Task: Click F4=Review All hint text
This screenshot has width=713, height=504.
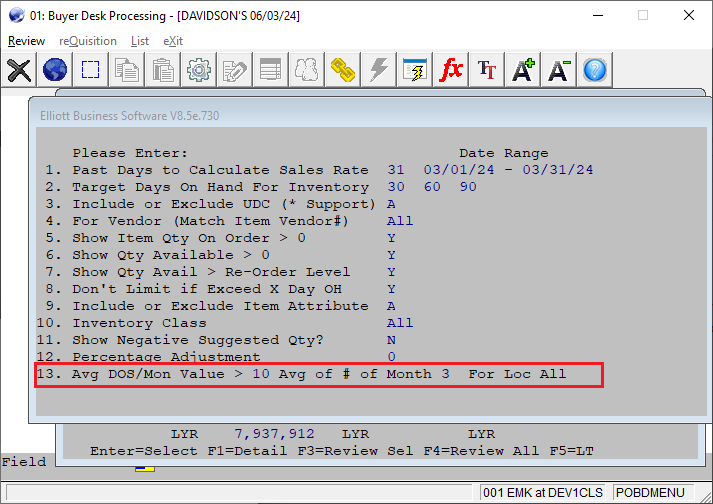Action: click(482, 451)
